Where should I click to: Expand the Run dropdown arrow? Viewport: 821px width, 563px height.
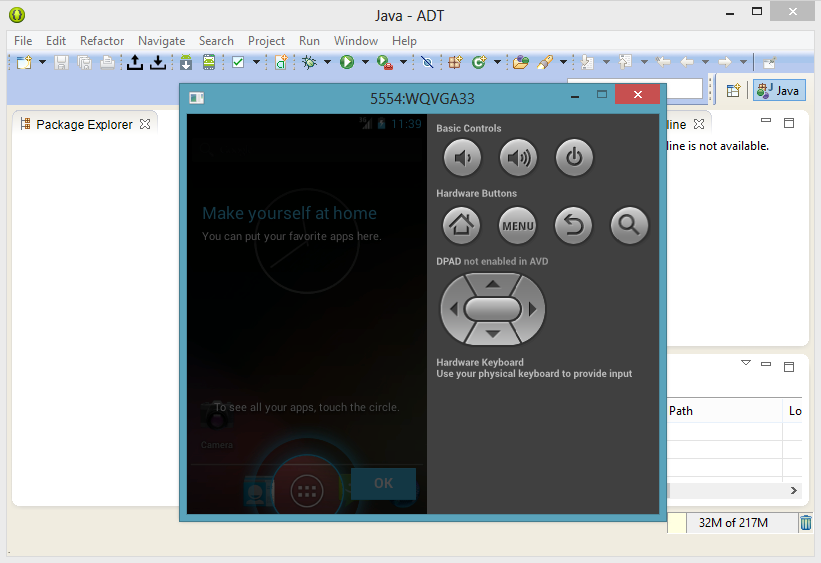tap(365, 62)
